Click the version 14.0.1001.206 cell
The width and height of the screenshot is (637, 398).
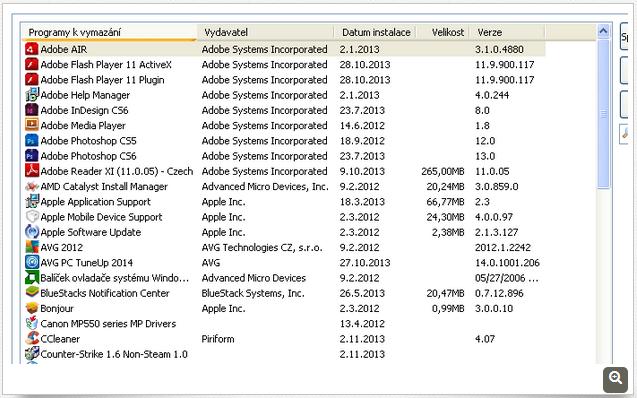pos(507,262)
